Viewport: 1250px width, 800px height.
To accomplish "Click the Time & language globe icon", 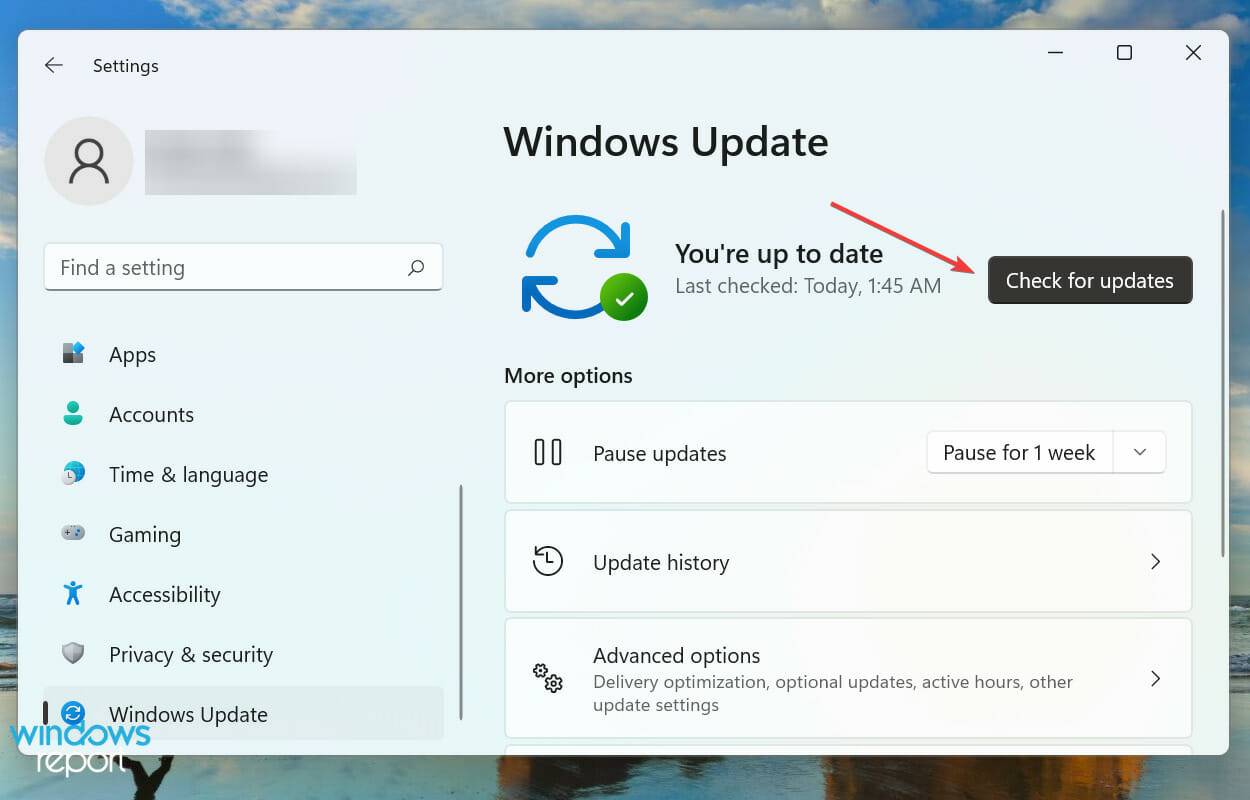I will (x=74, y=474).
